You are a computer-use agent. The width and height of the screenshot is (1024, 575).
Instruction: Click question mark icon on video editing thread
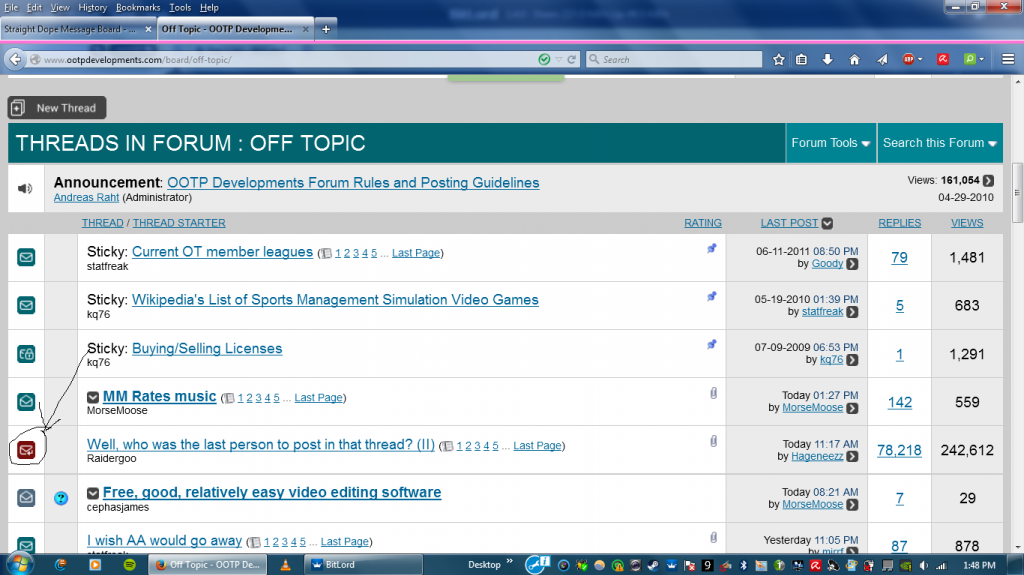click(61, 498)
